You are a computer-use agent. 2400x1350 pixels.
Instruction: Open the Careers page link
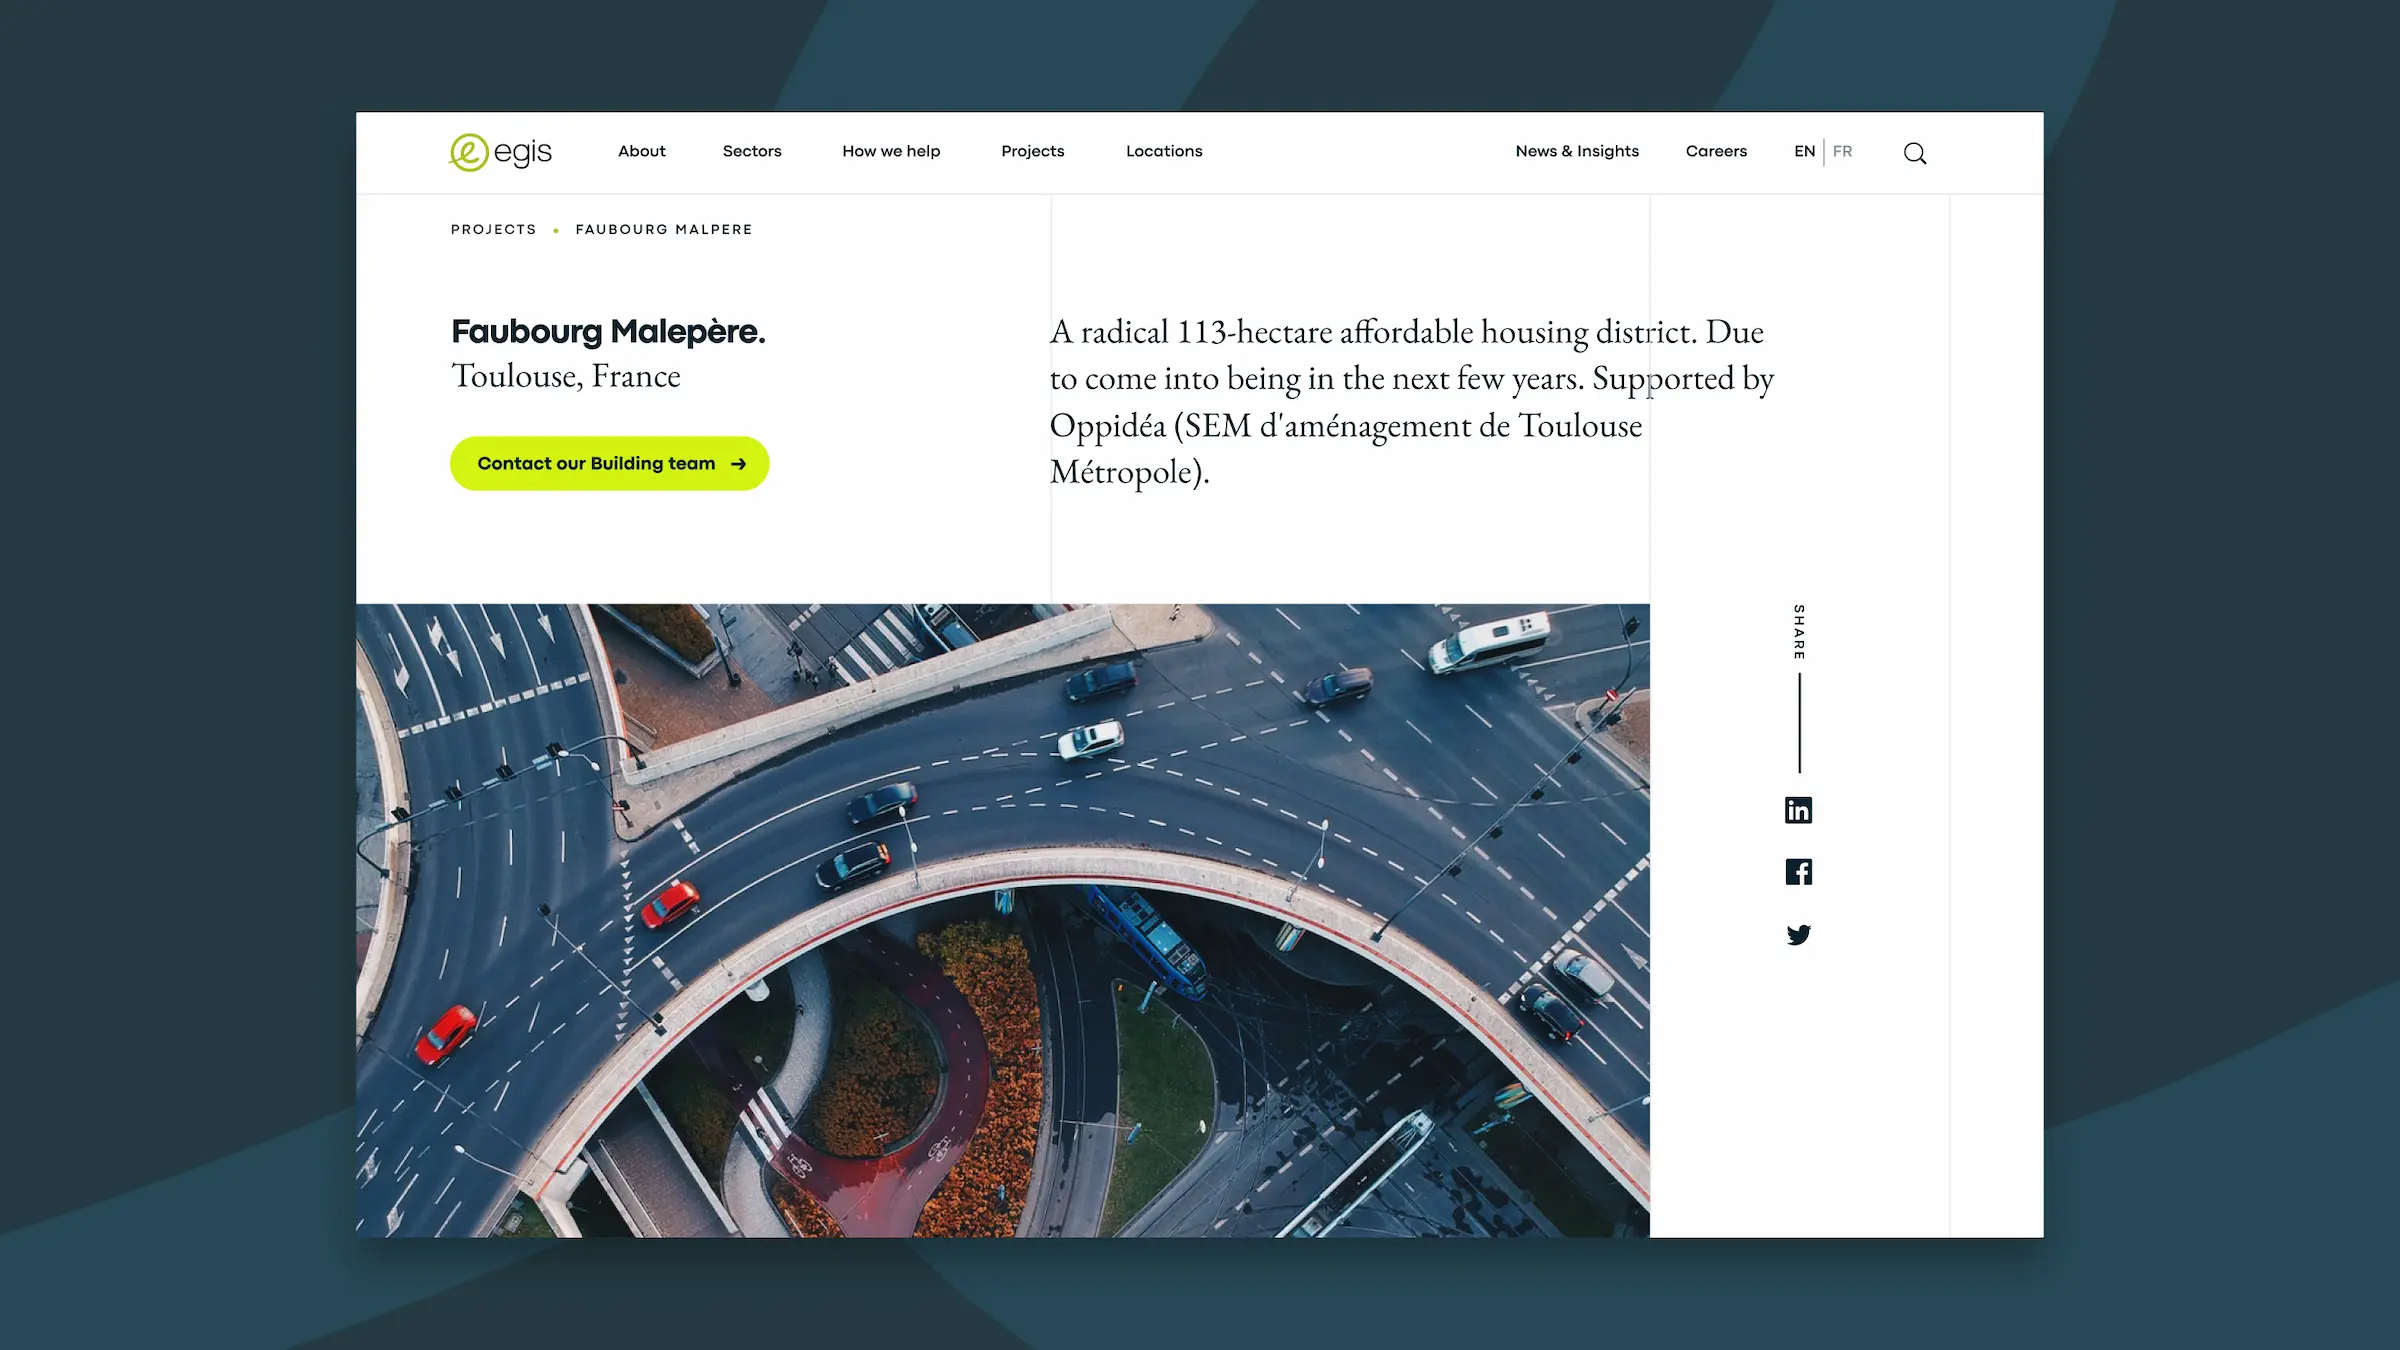(1716, 151)
